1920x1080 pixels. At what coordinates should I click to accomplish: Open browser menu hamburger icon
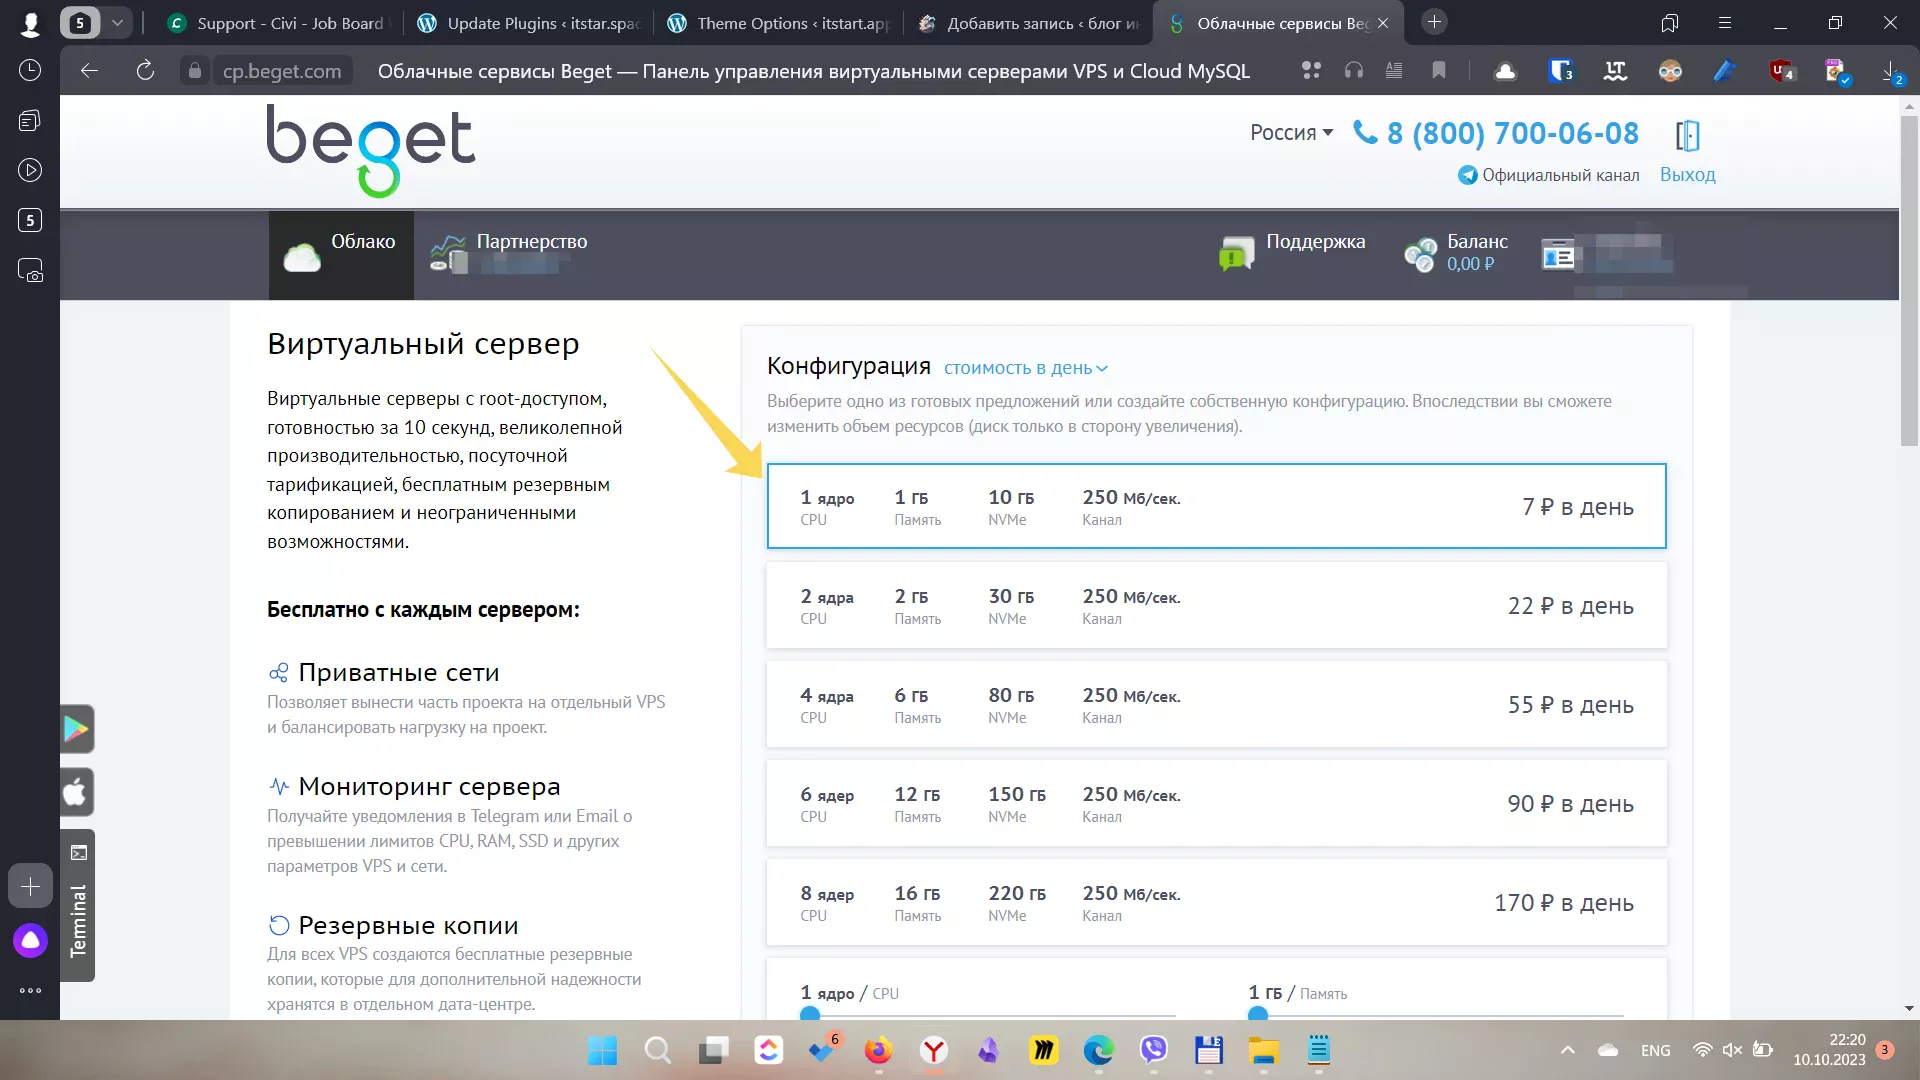pyautogui.click(x=1724, y=22)
